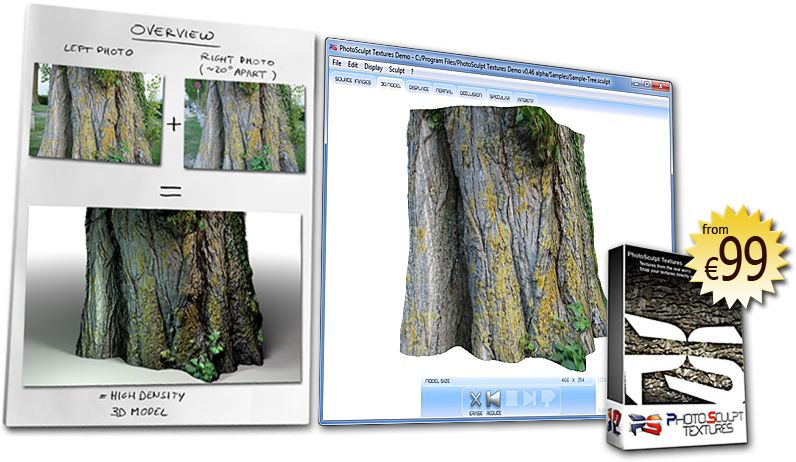Image resolution: width=796 pixels, height=462 pixels.
Task: Open the Display menu
Action: pyautogui.click(x=373, y=67)
